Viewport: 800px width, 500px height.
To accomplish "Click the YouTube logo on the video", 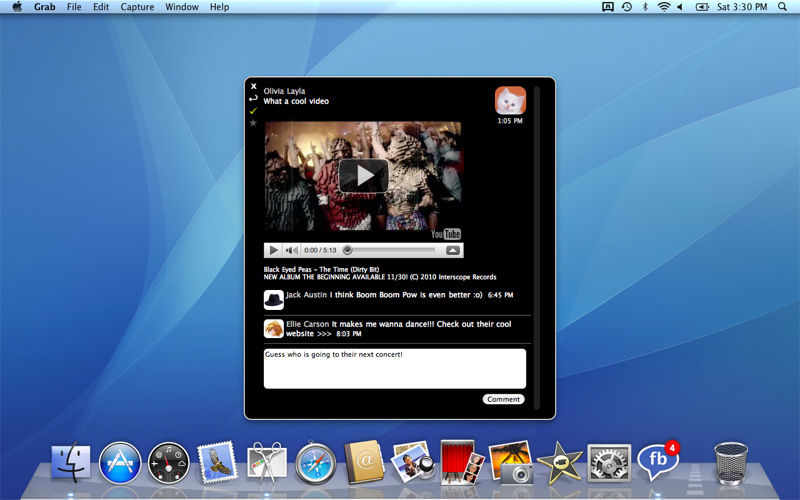I will tap(446, 234).
